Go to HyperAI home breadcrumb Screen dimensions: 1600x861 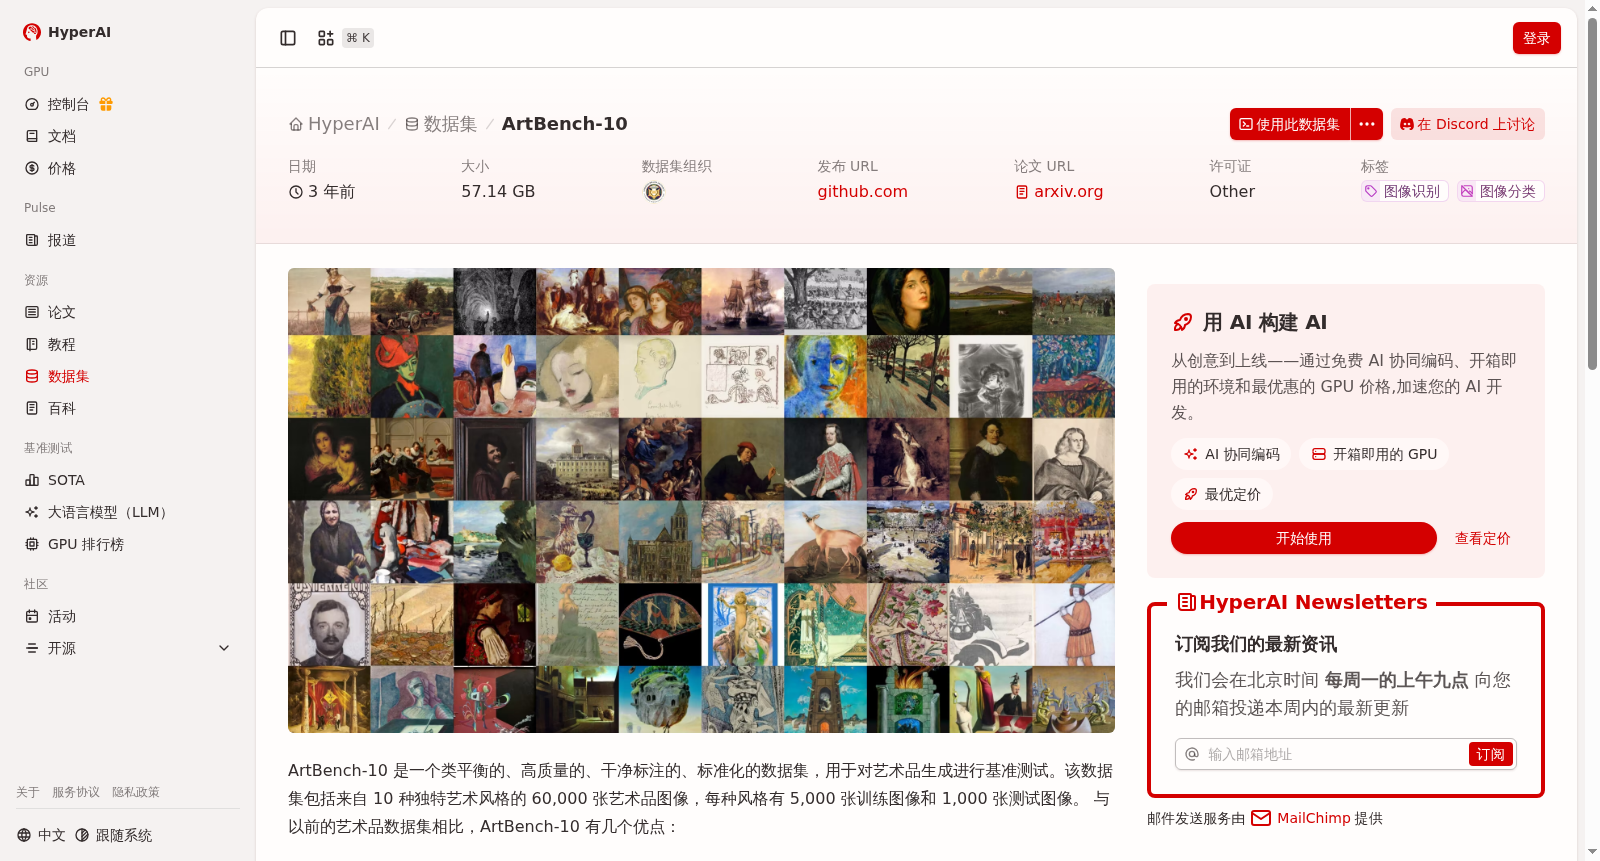(334, 124)
